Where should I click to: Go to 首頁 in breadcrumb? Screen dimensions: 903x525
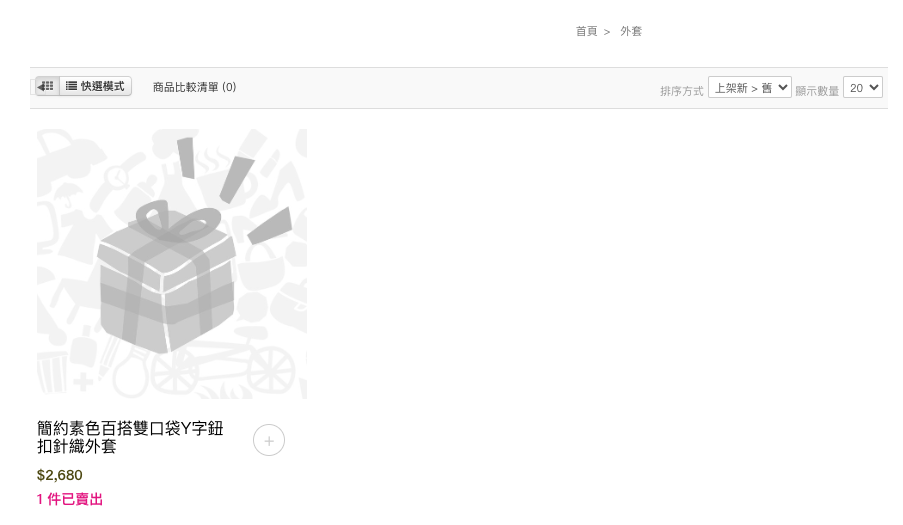tap(586, 32)
